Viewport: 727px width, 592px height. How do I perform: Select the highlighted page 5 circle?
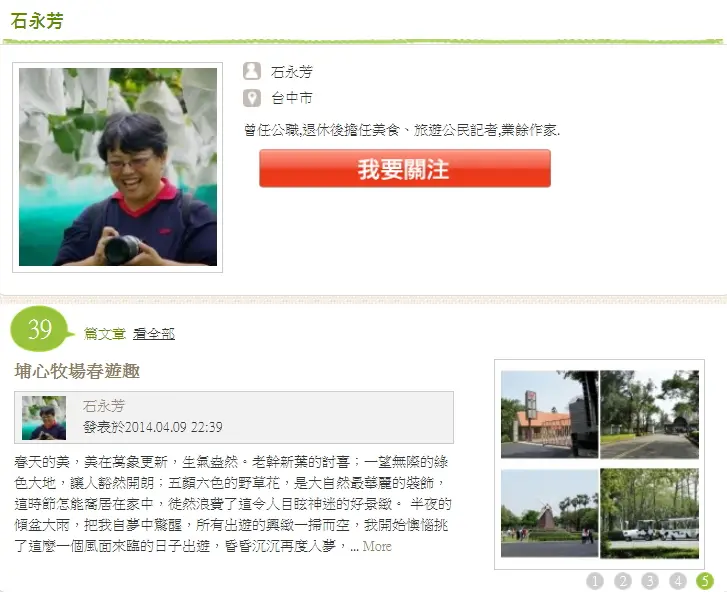(x=705, y=580)
